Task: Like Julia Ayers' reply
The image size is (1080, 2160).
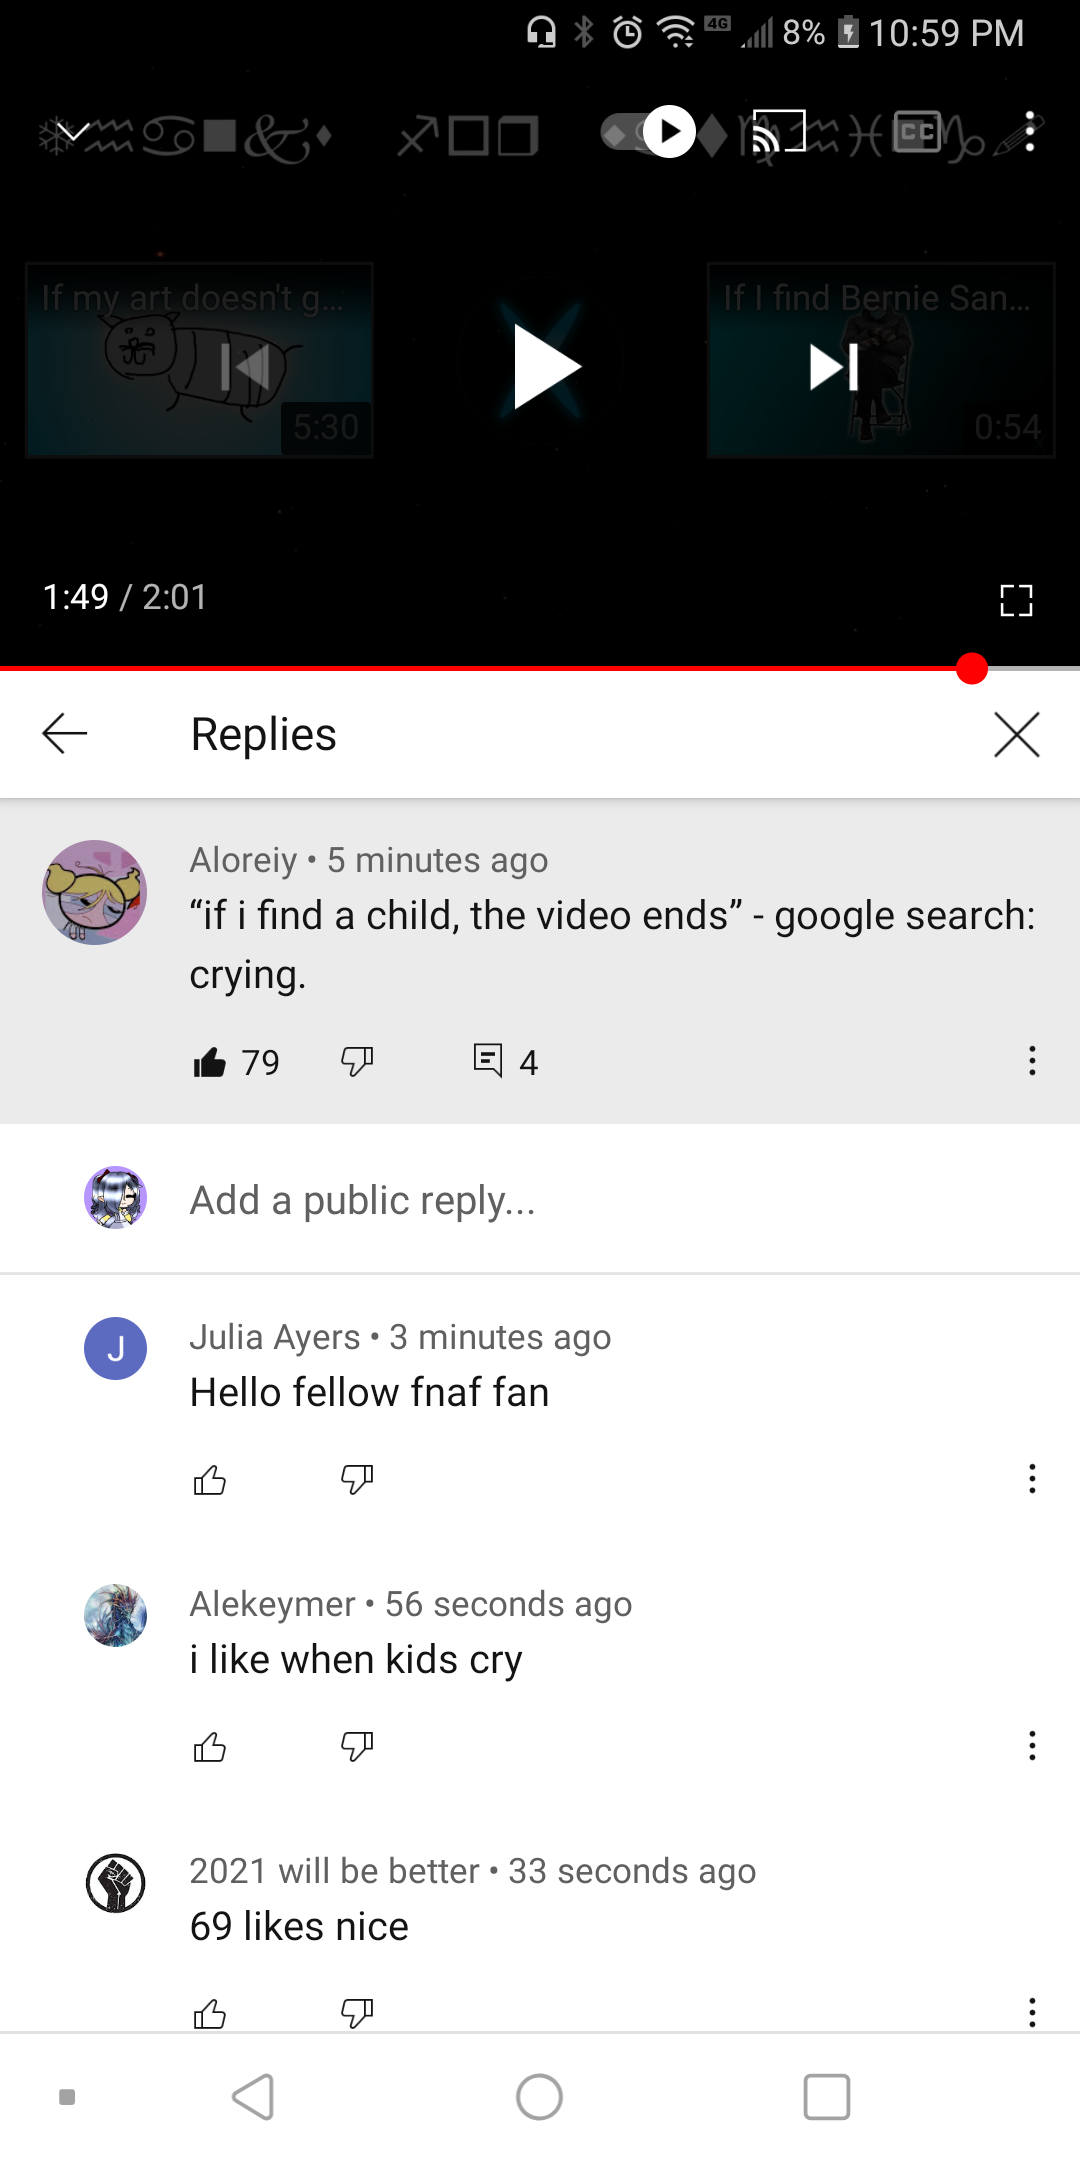Action: point(210,1479)
